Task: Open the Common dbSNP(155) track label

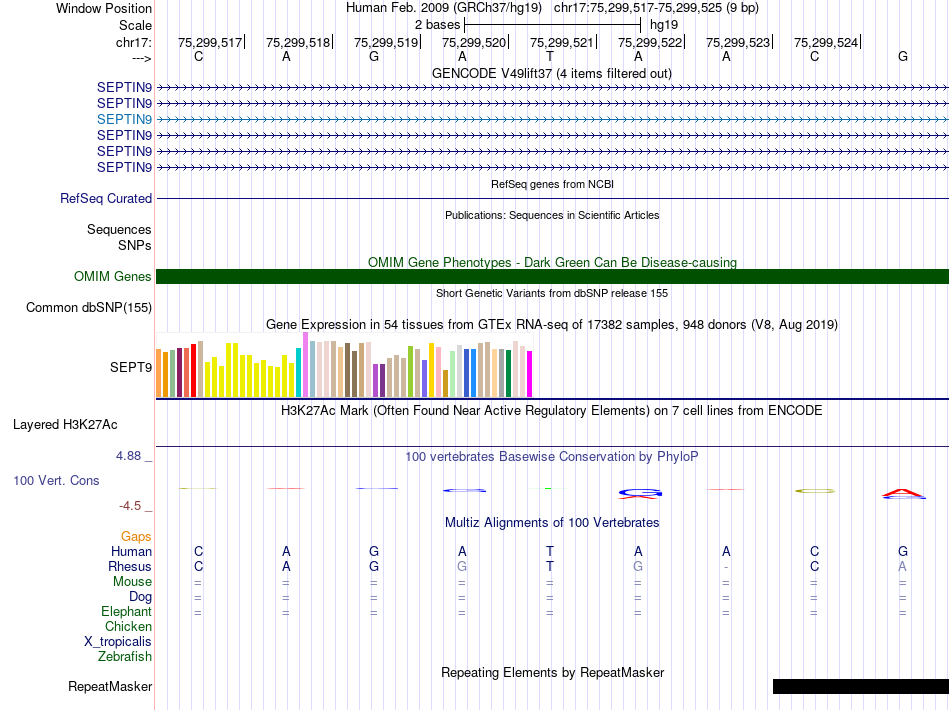Action: pyautogui.click(x=89, y=308)
